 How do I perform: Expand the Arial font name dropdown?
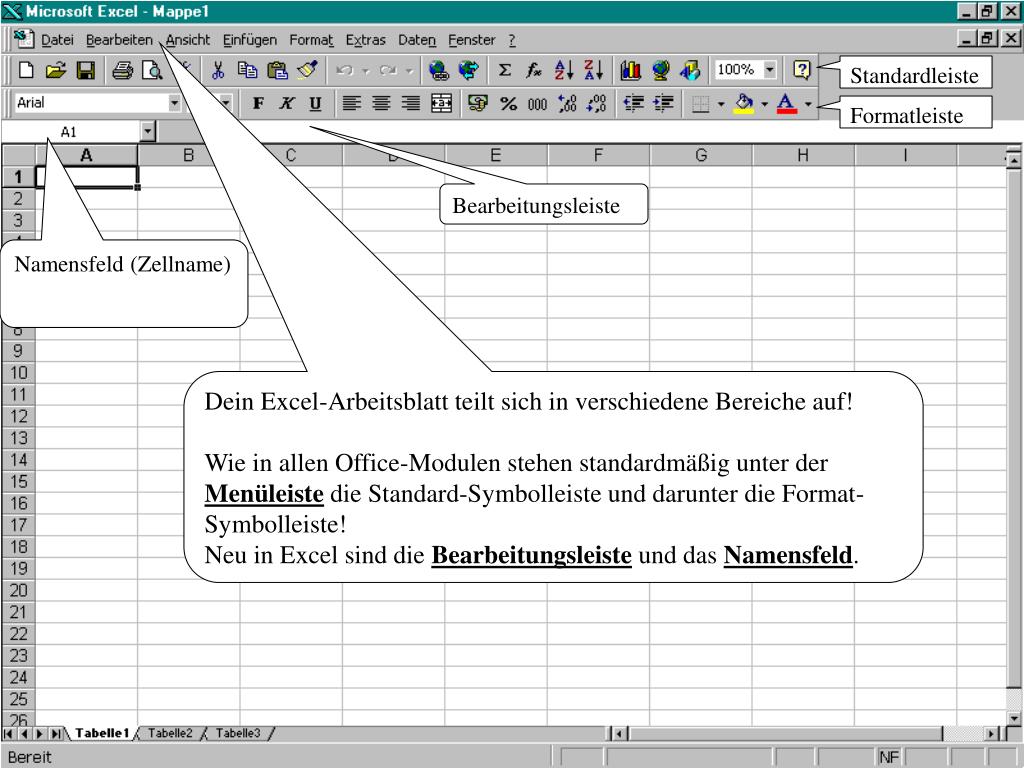click(174, 103)
